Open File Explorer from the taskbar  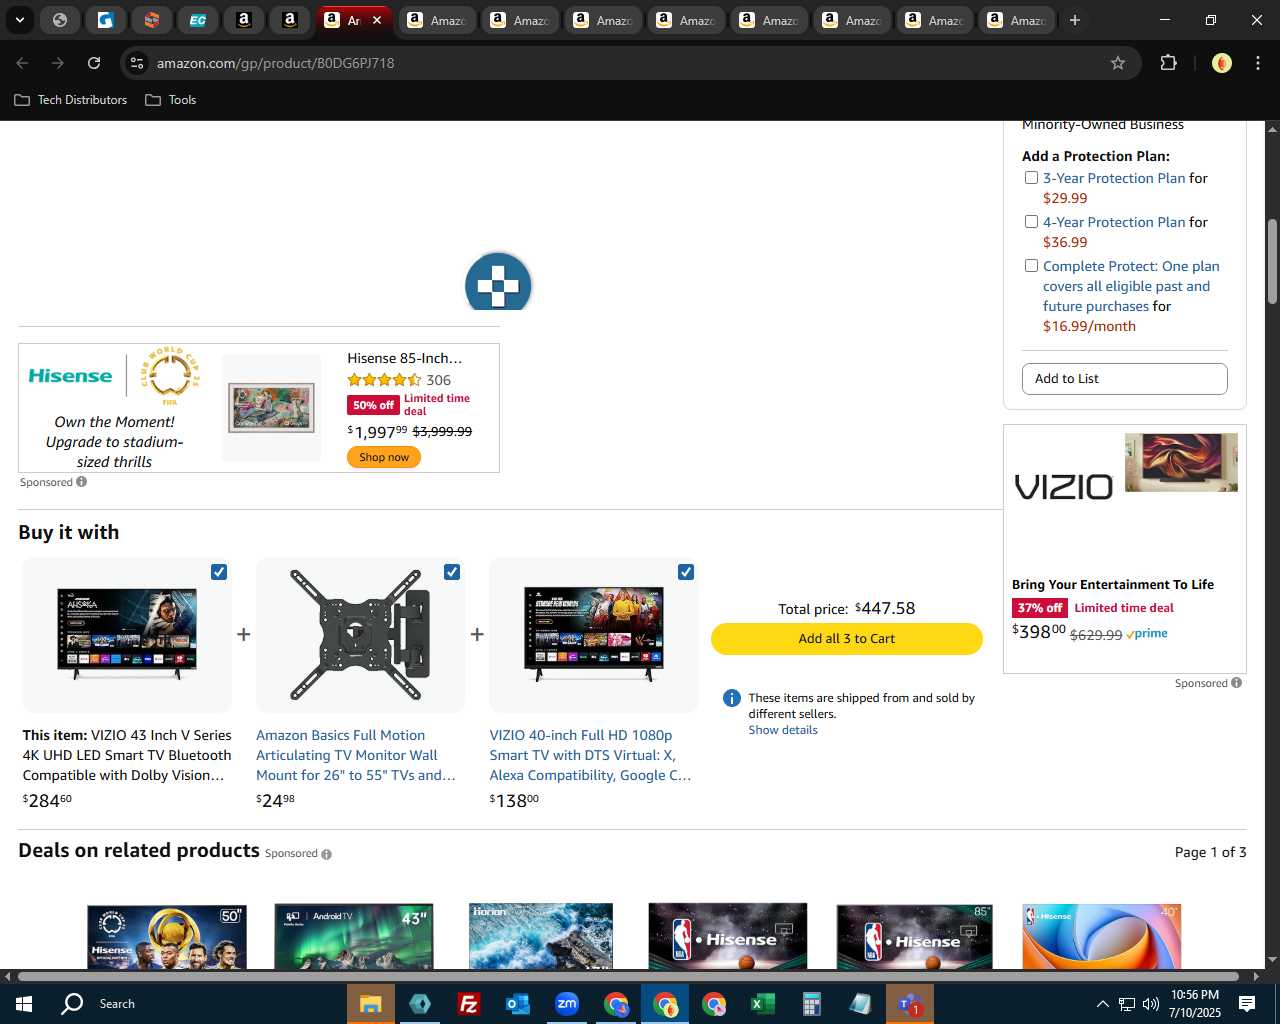(371, 1004)
